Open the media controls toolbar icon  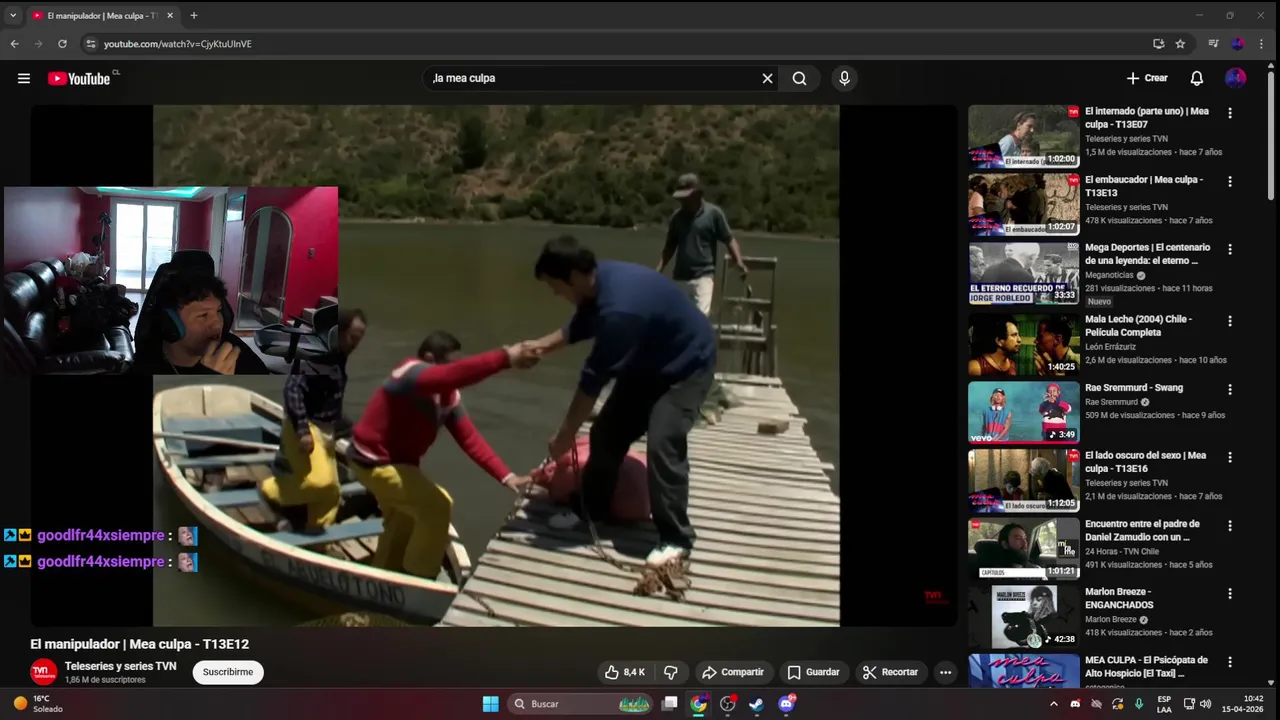click(1213, 44)
